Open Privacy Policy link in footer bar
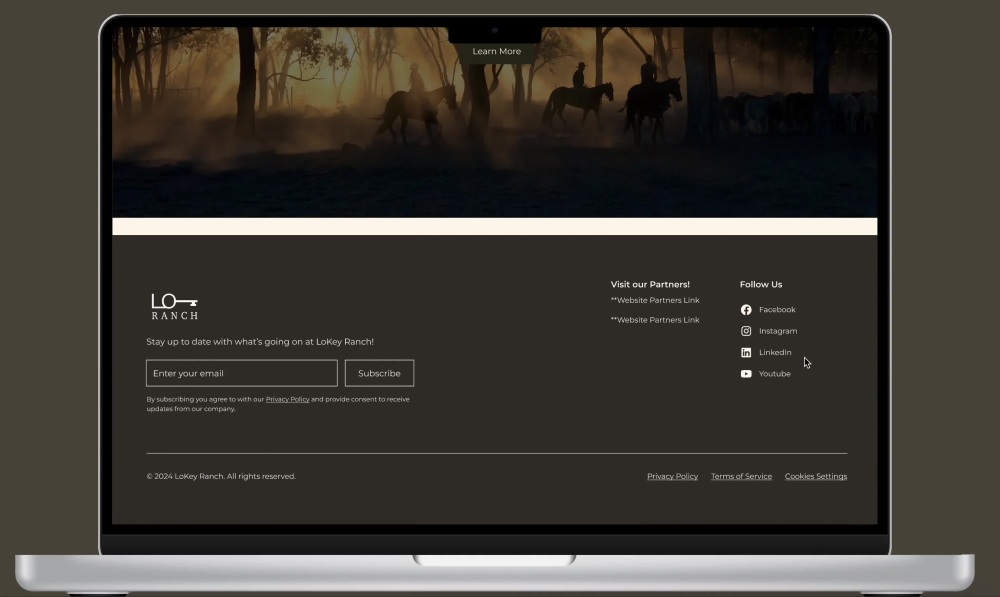Image resolution: width=1000 pixels, height=597 pixels. point(672,476)
